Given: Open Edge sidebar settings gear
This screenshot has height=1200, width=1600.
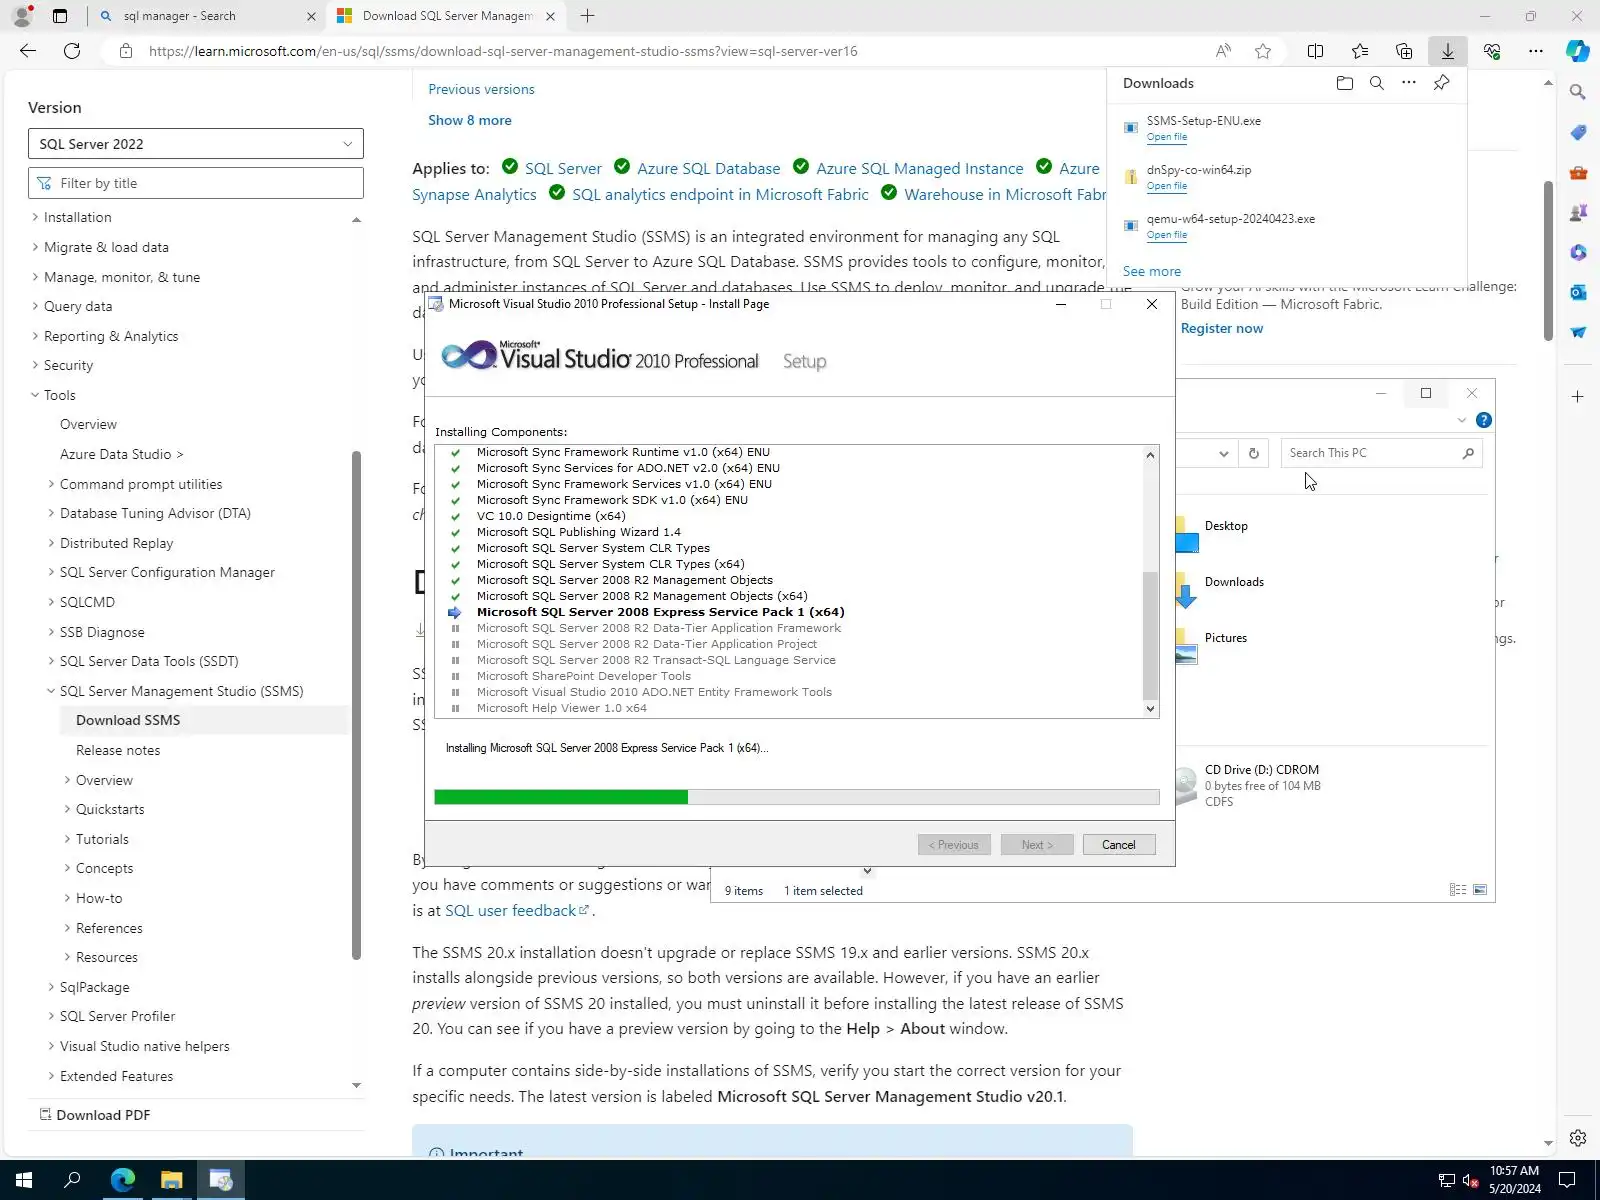Looking at the screenshot, I should point(1578,1138).
